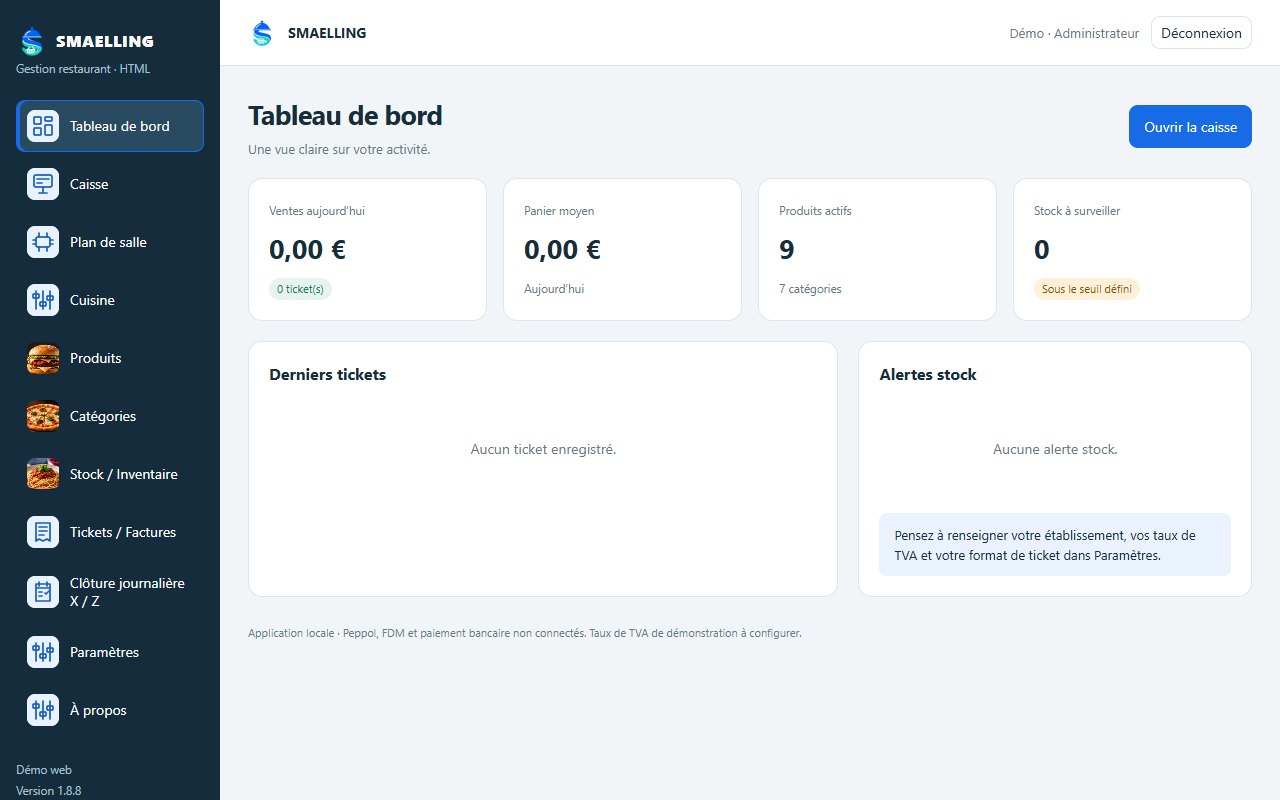The width and height of the screenshot is (1280, 800).
Task: Click the Cuisine sliders icon
Action: pos(43,300)
